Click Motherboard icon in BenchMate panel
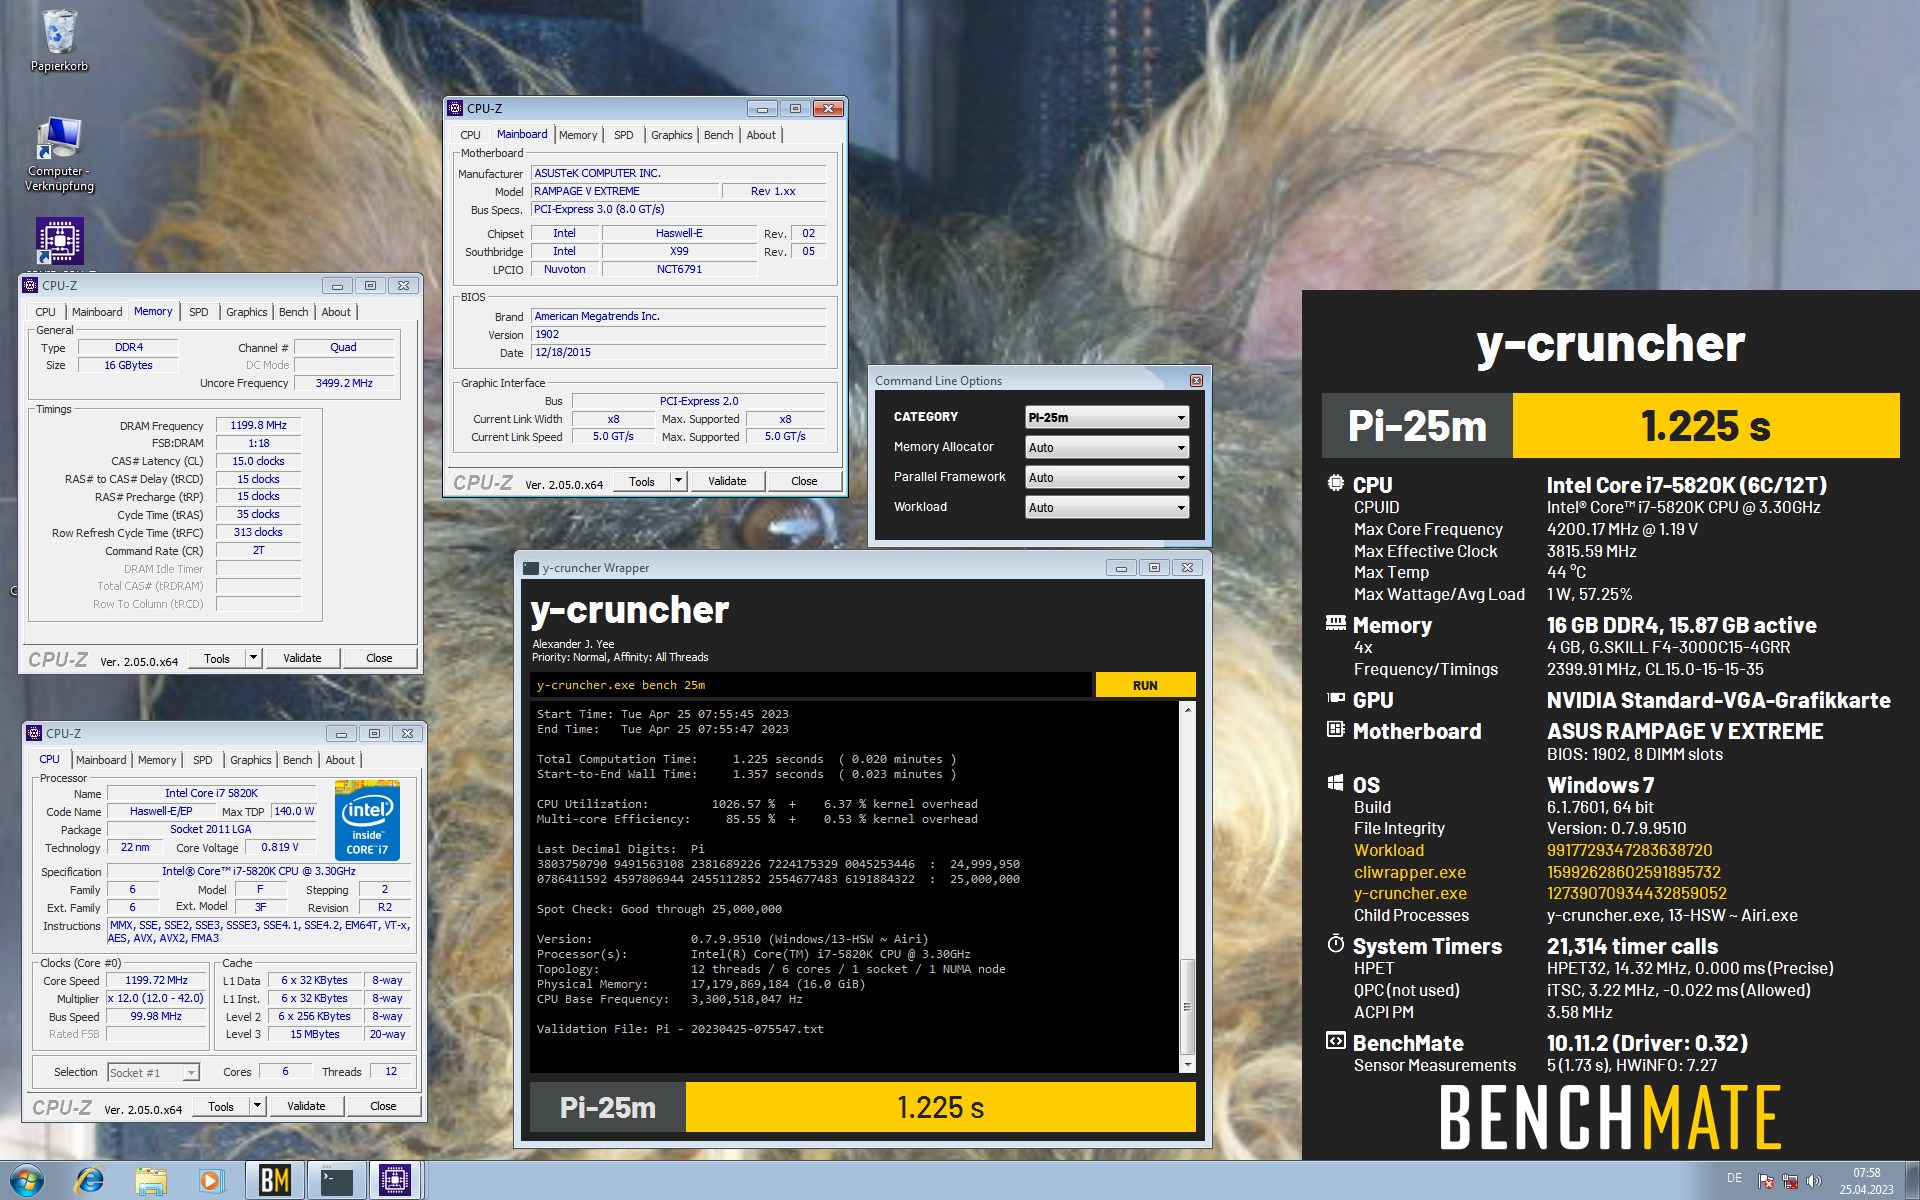1920x1200 pixels. tap(1335, 729)
